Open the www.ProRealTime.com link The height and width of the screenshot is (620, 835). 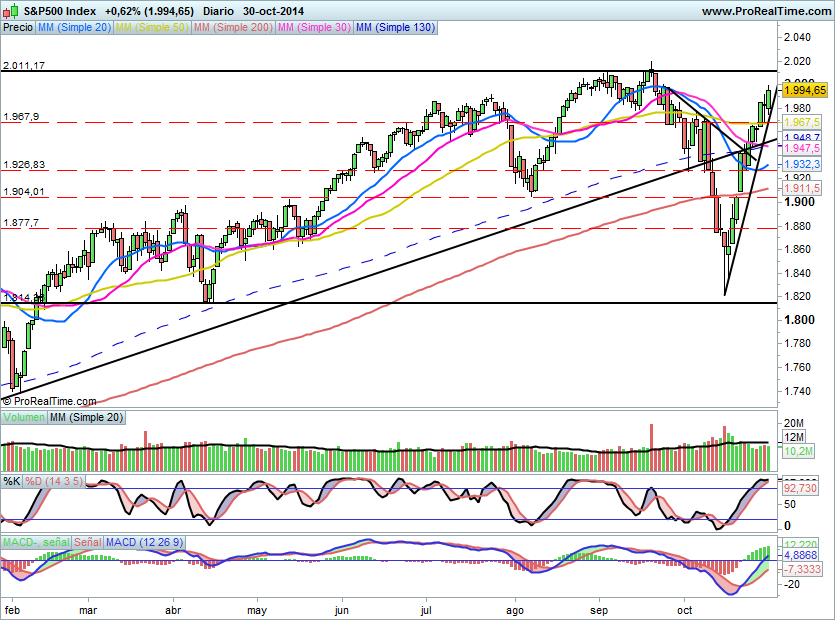pos(767,11)
